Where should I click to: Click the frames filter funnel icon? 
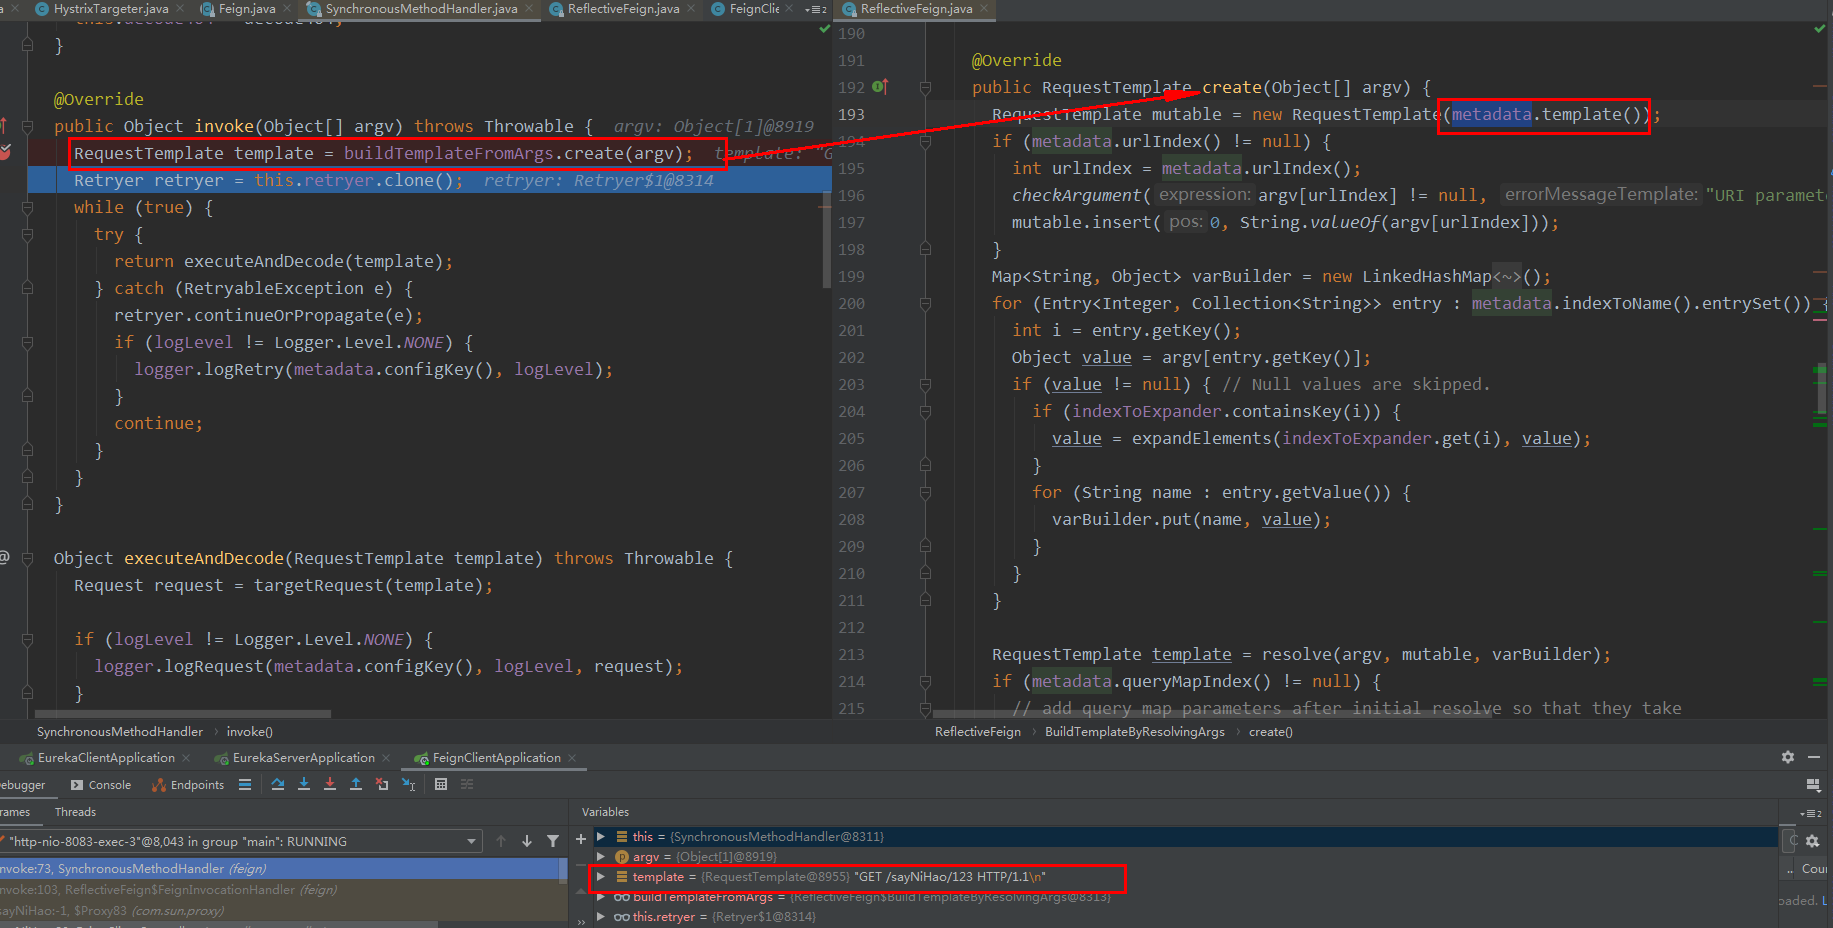point(553,841)
